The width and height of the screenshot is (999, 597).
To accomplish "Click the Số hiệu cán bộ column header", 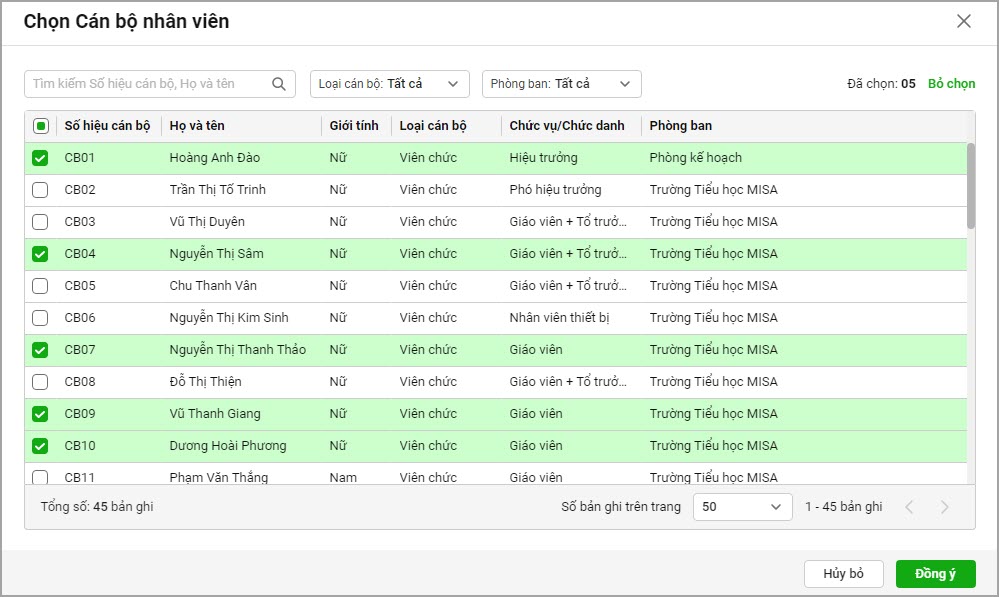I will click(x=107, y=126).
